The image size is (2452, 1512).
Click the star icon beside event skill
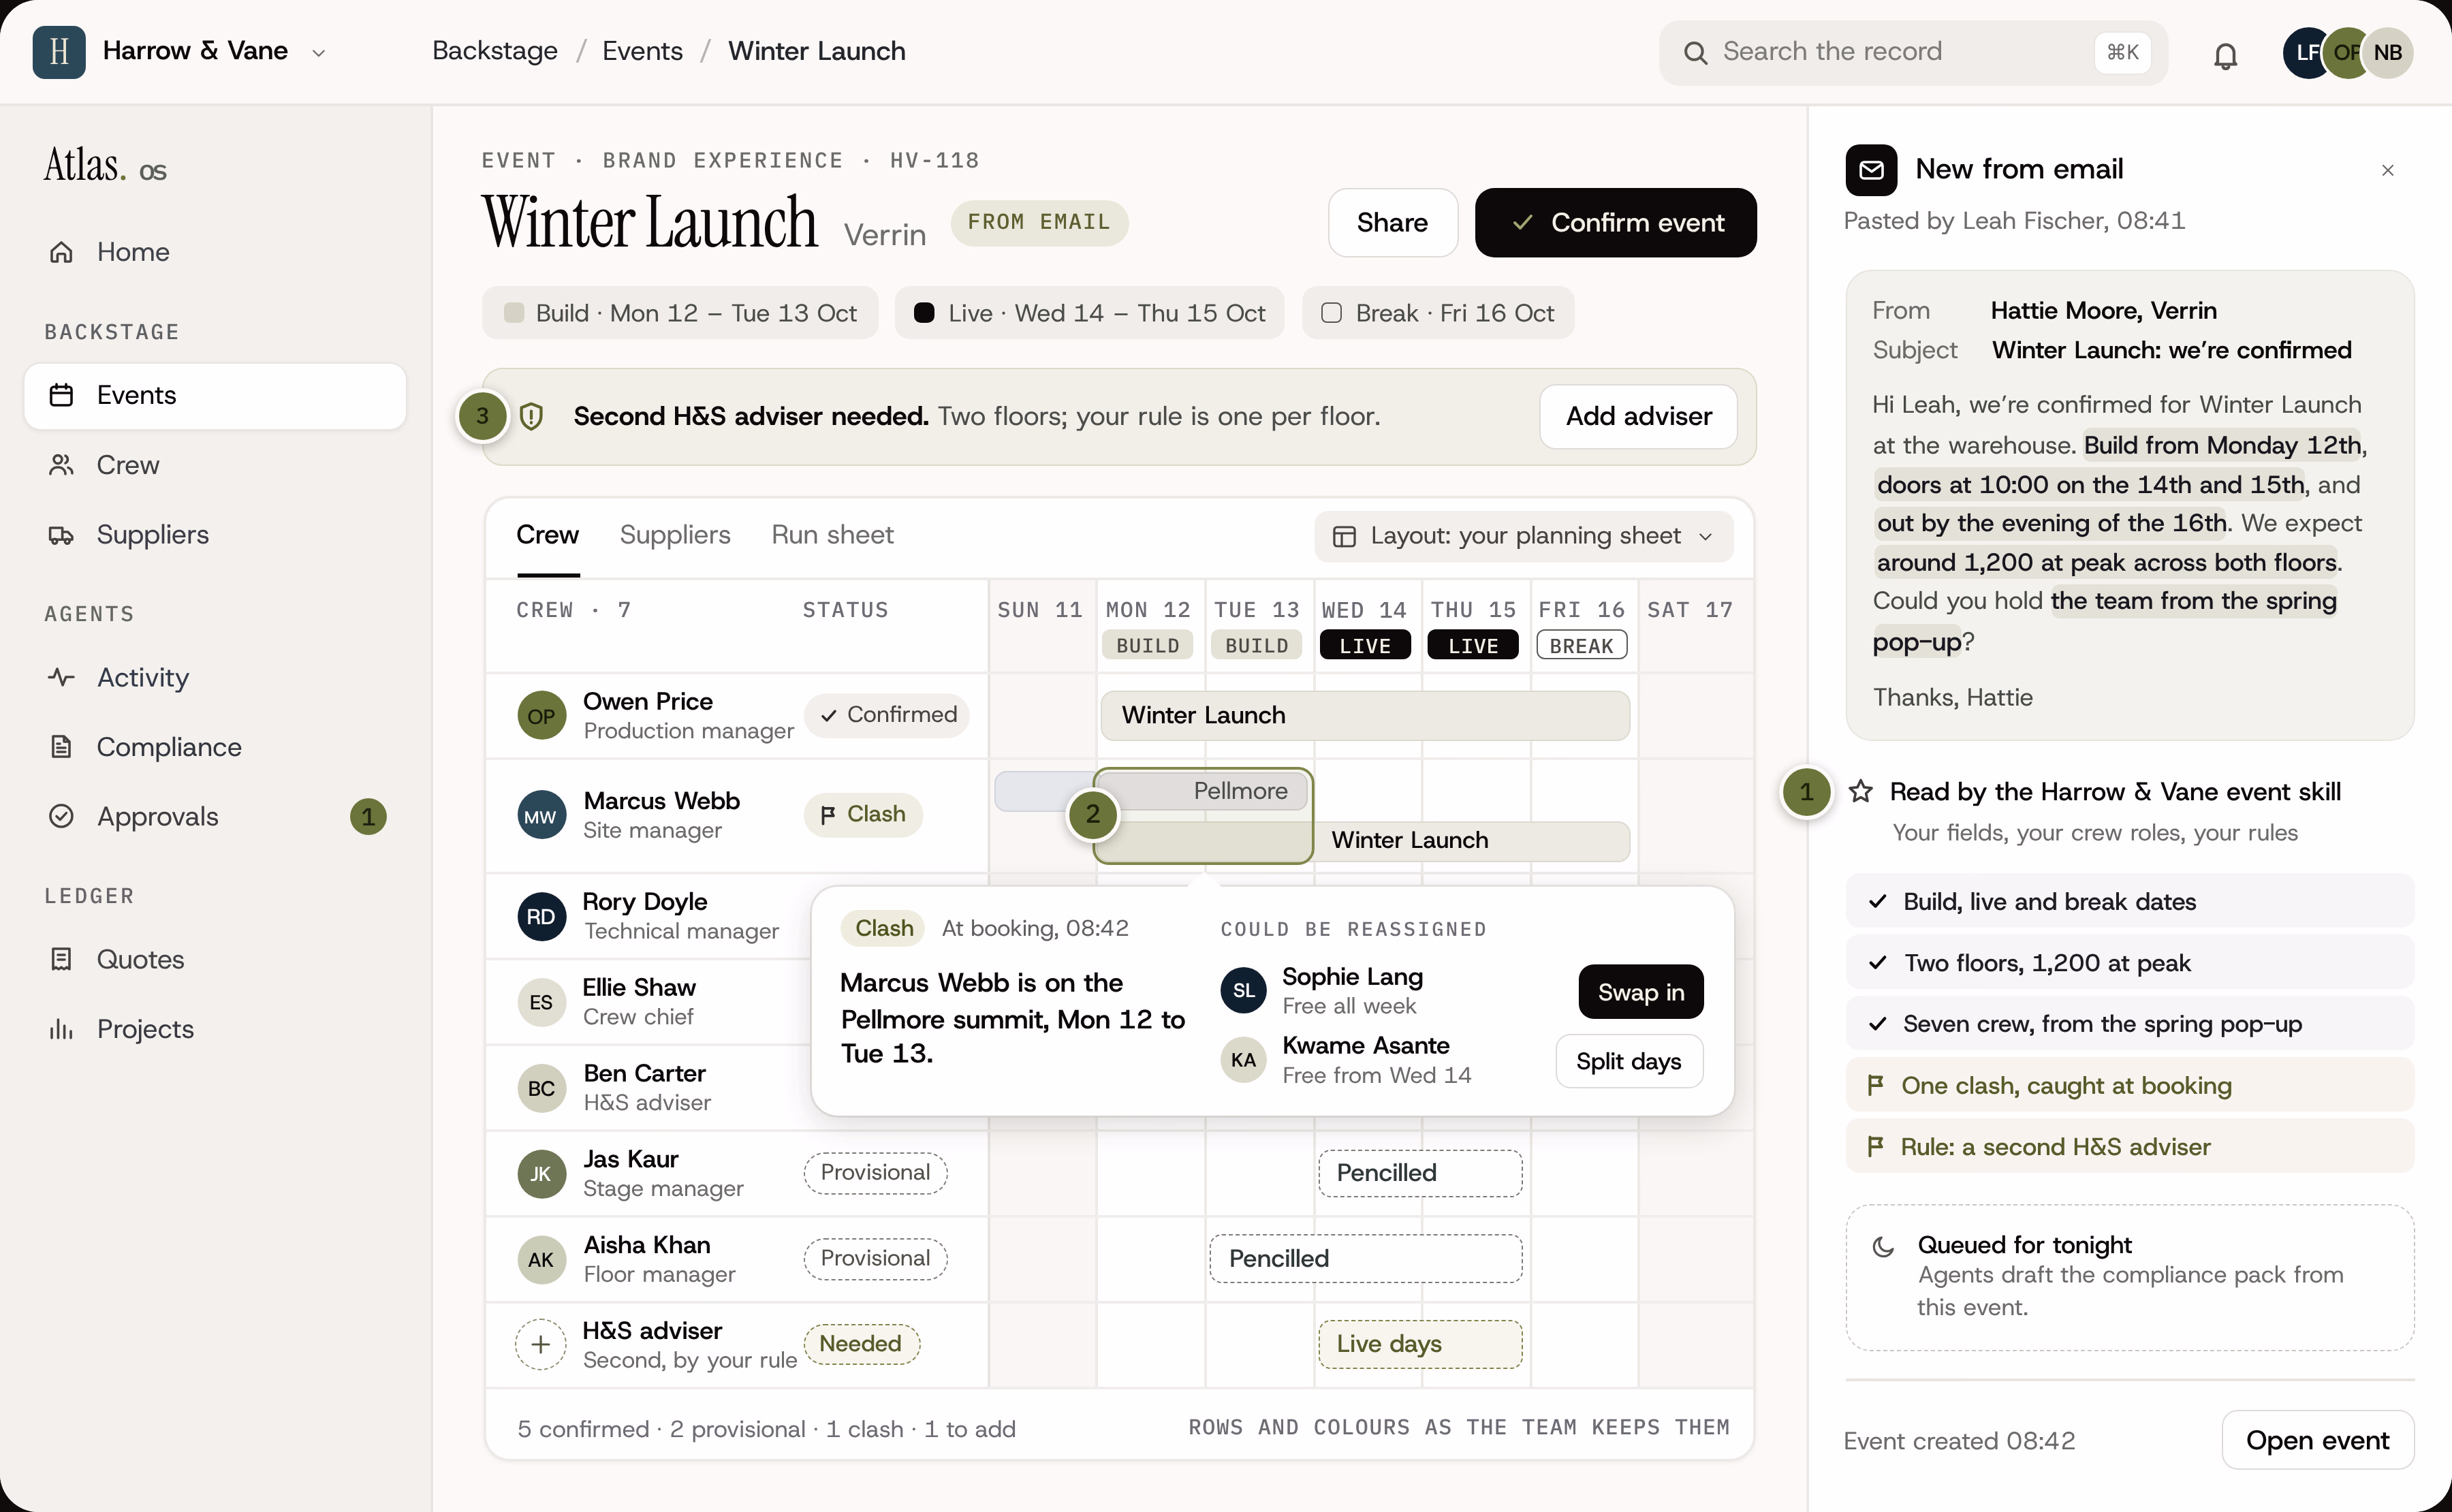pyautogui.click(x=1861, y=792)
